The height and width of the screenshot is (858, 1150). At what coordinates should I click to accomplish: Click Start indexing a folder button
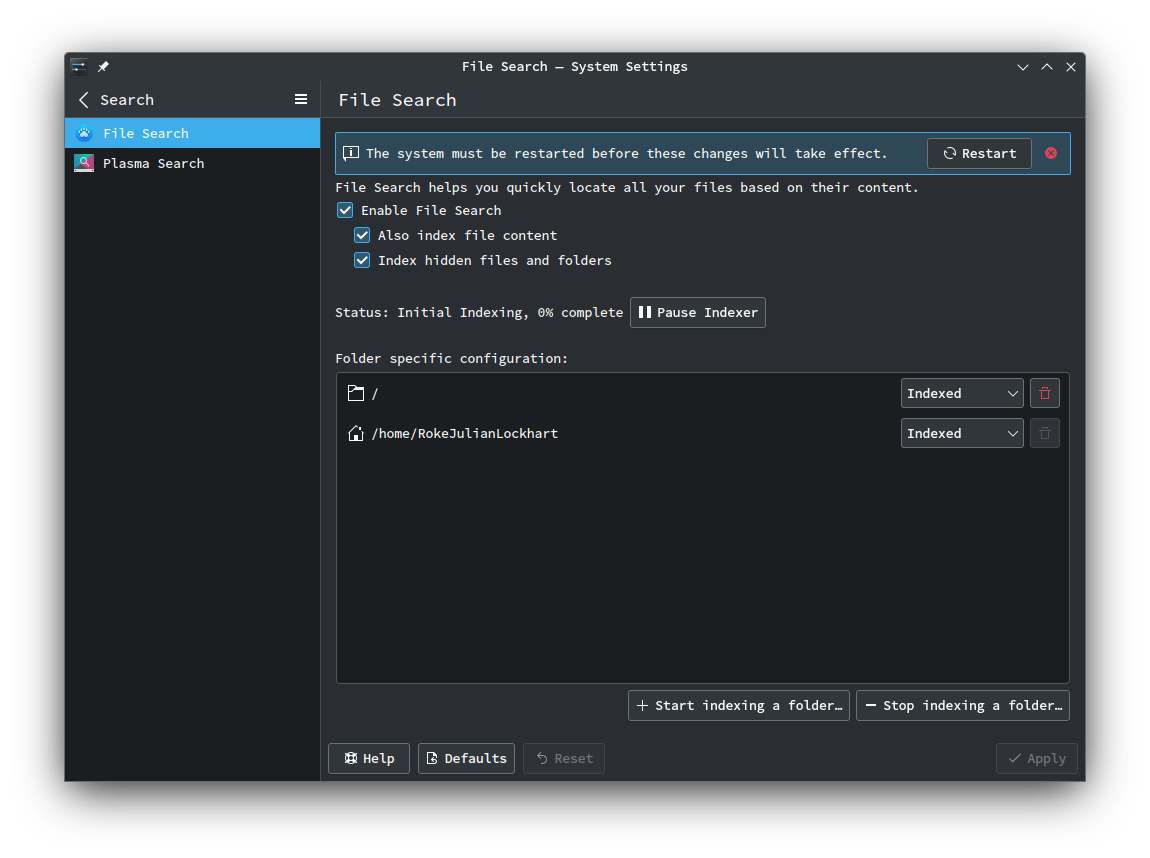(x=739, y=705)
